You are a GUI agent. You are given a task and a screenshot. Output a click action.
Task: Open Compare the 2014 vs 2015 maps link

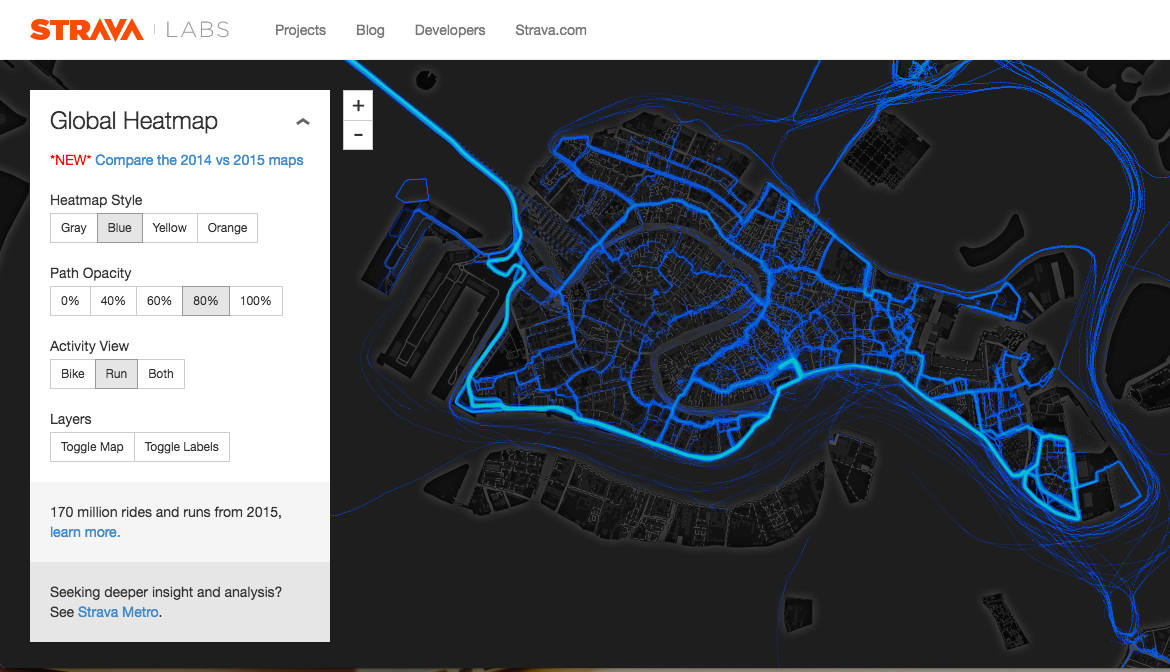(x=199, y=160)
